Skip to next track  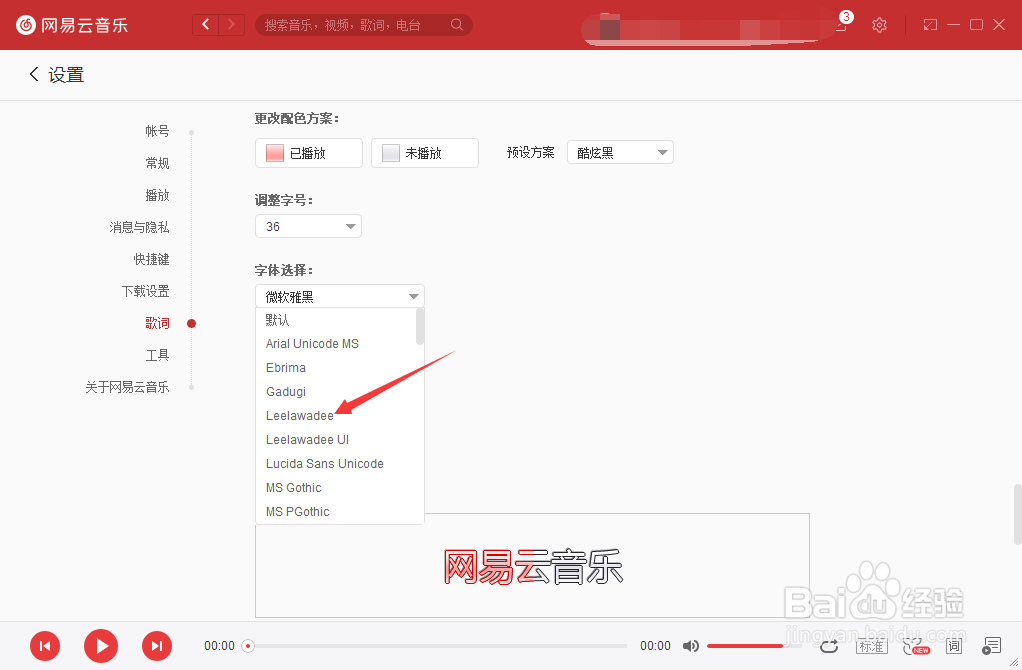(x=157, y=646)
